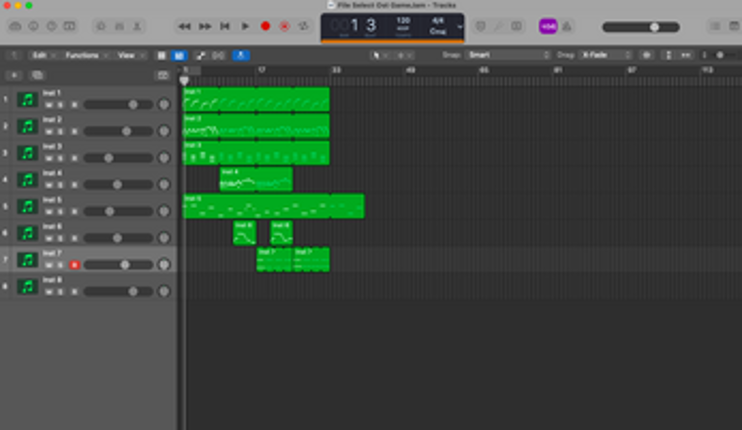Open the Edit menu in tracks area
This screenshot has height=430, width=742.
(x=40, y=55)
